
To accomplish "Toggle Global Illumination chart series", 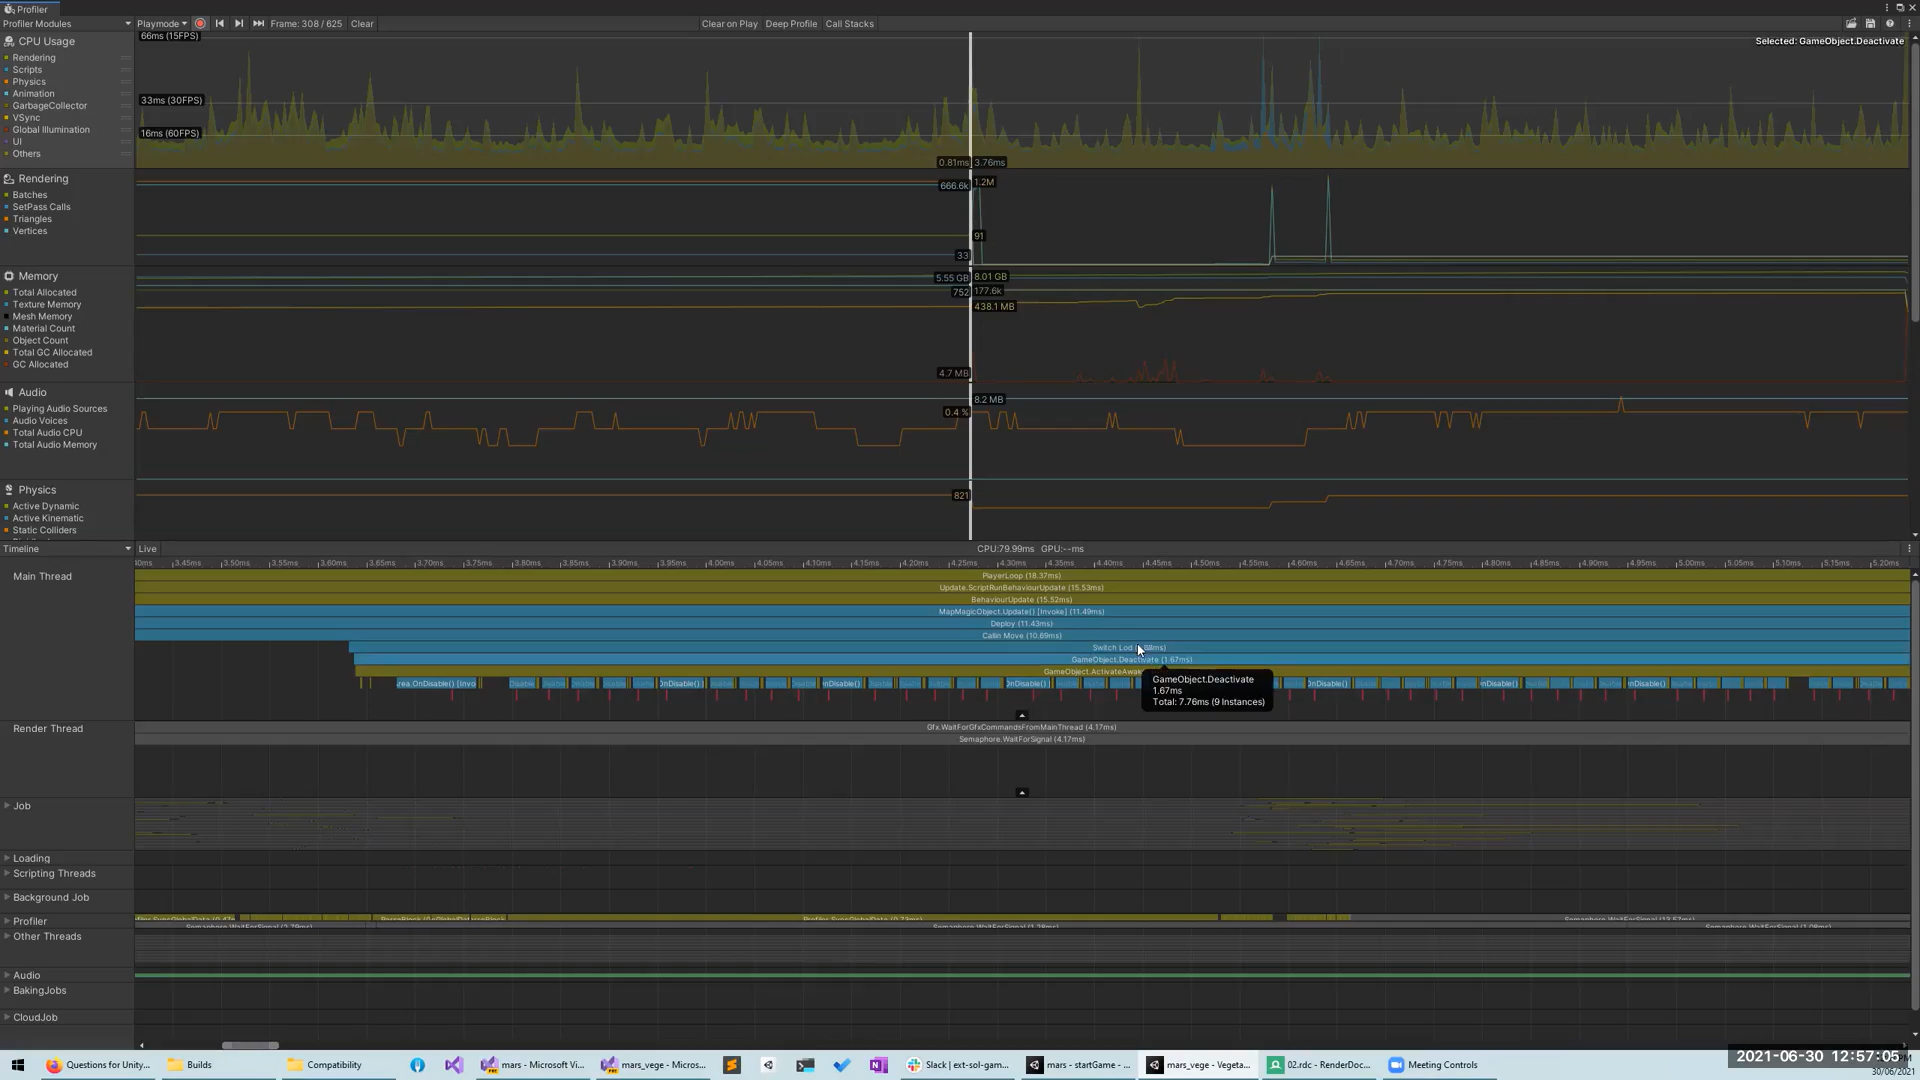I will pos(51,130).
